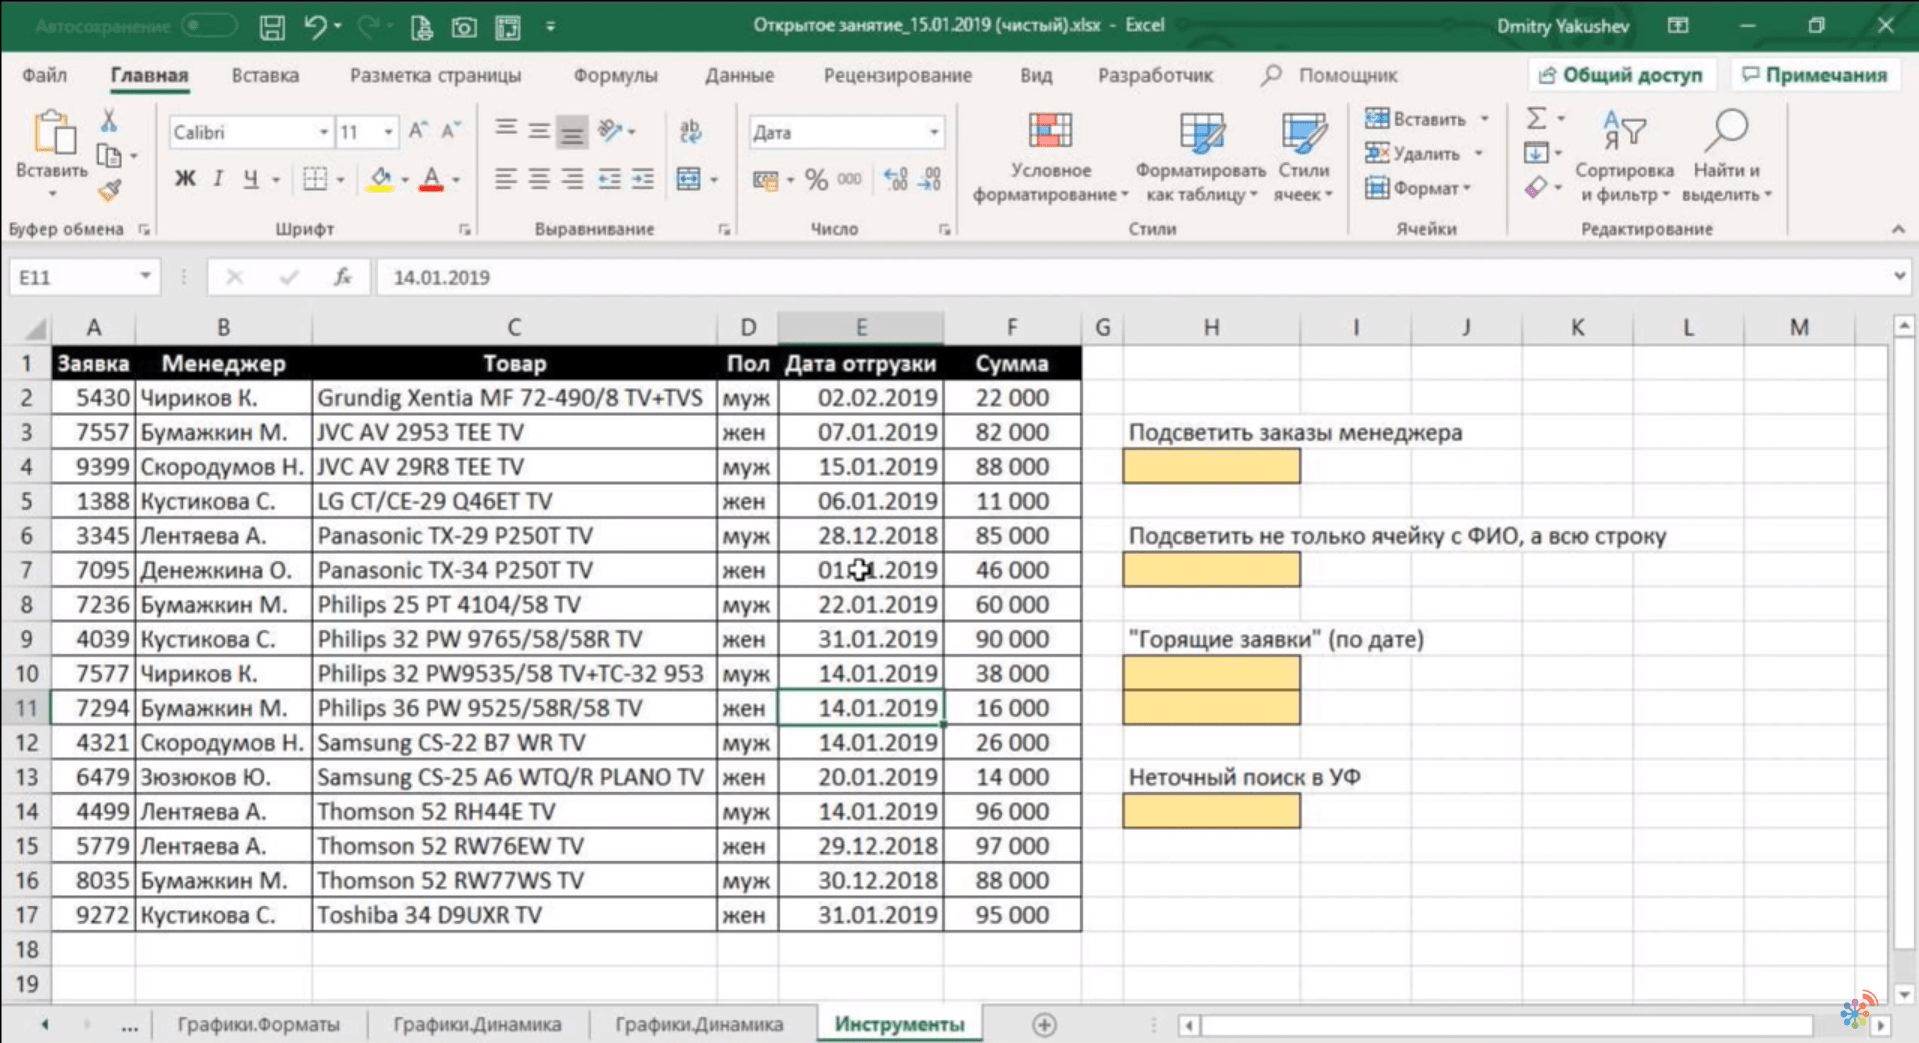
Task: Switch to the Формулы ribbon tab
Action: tap(614, 75)
